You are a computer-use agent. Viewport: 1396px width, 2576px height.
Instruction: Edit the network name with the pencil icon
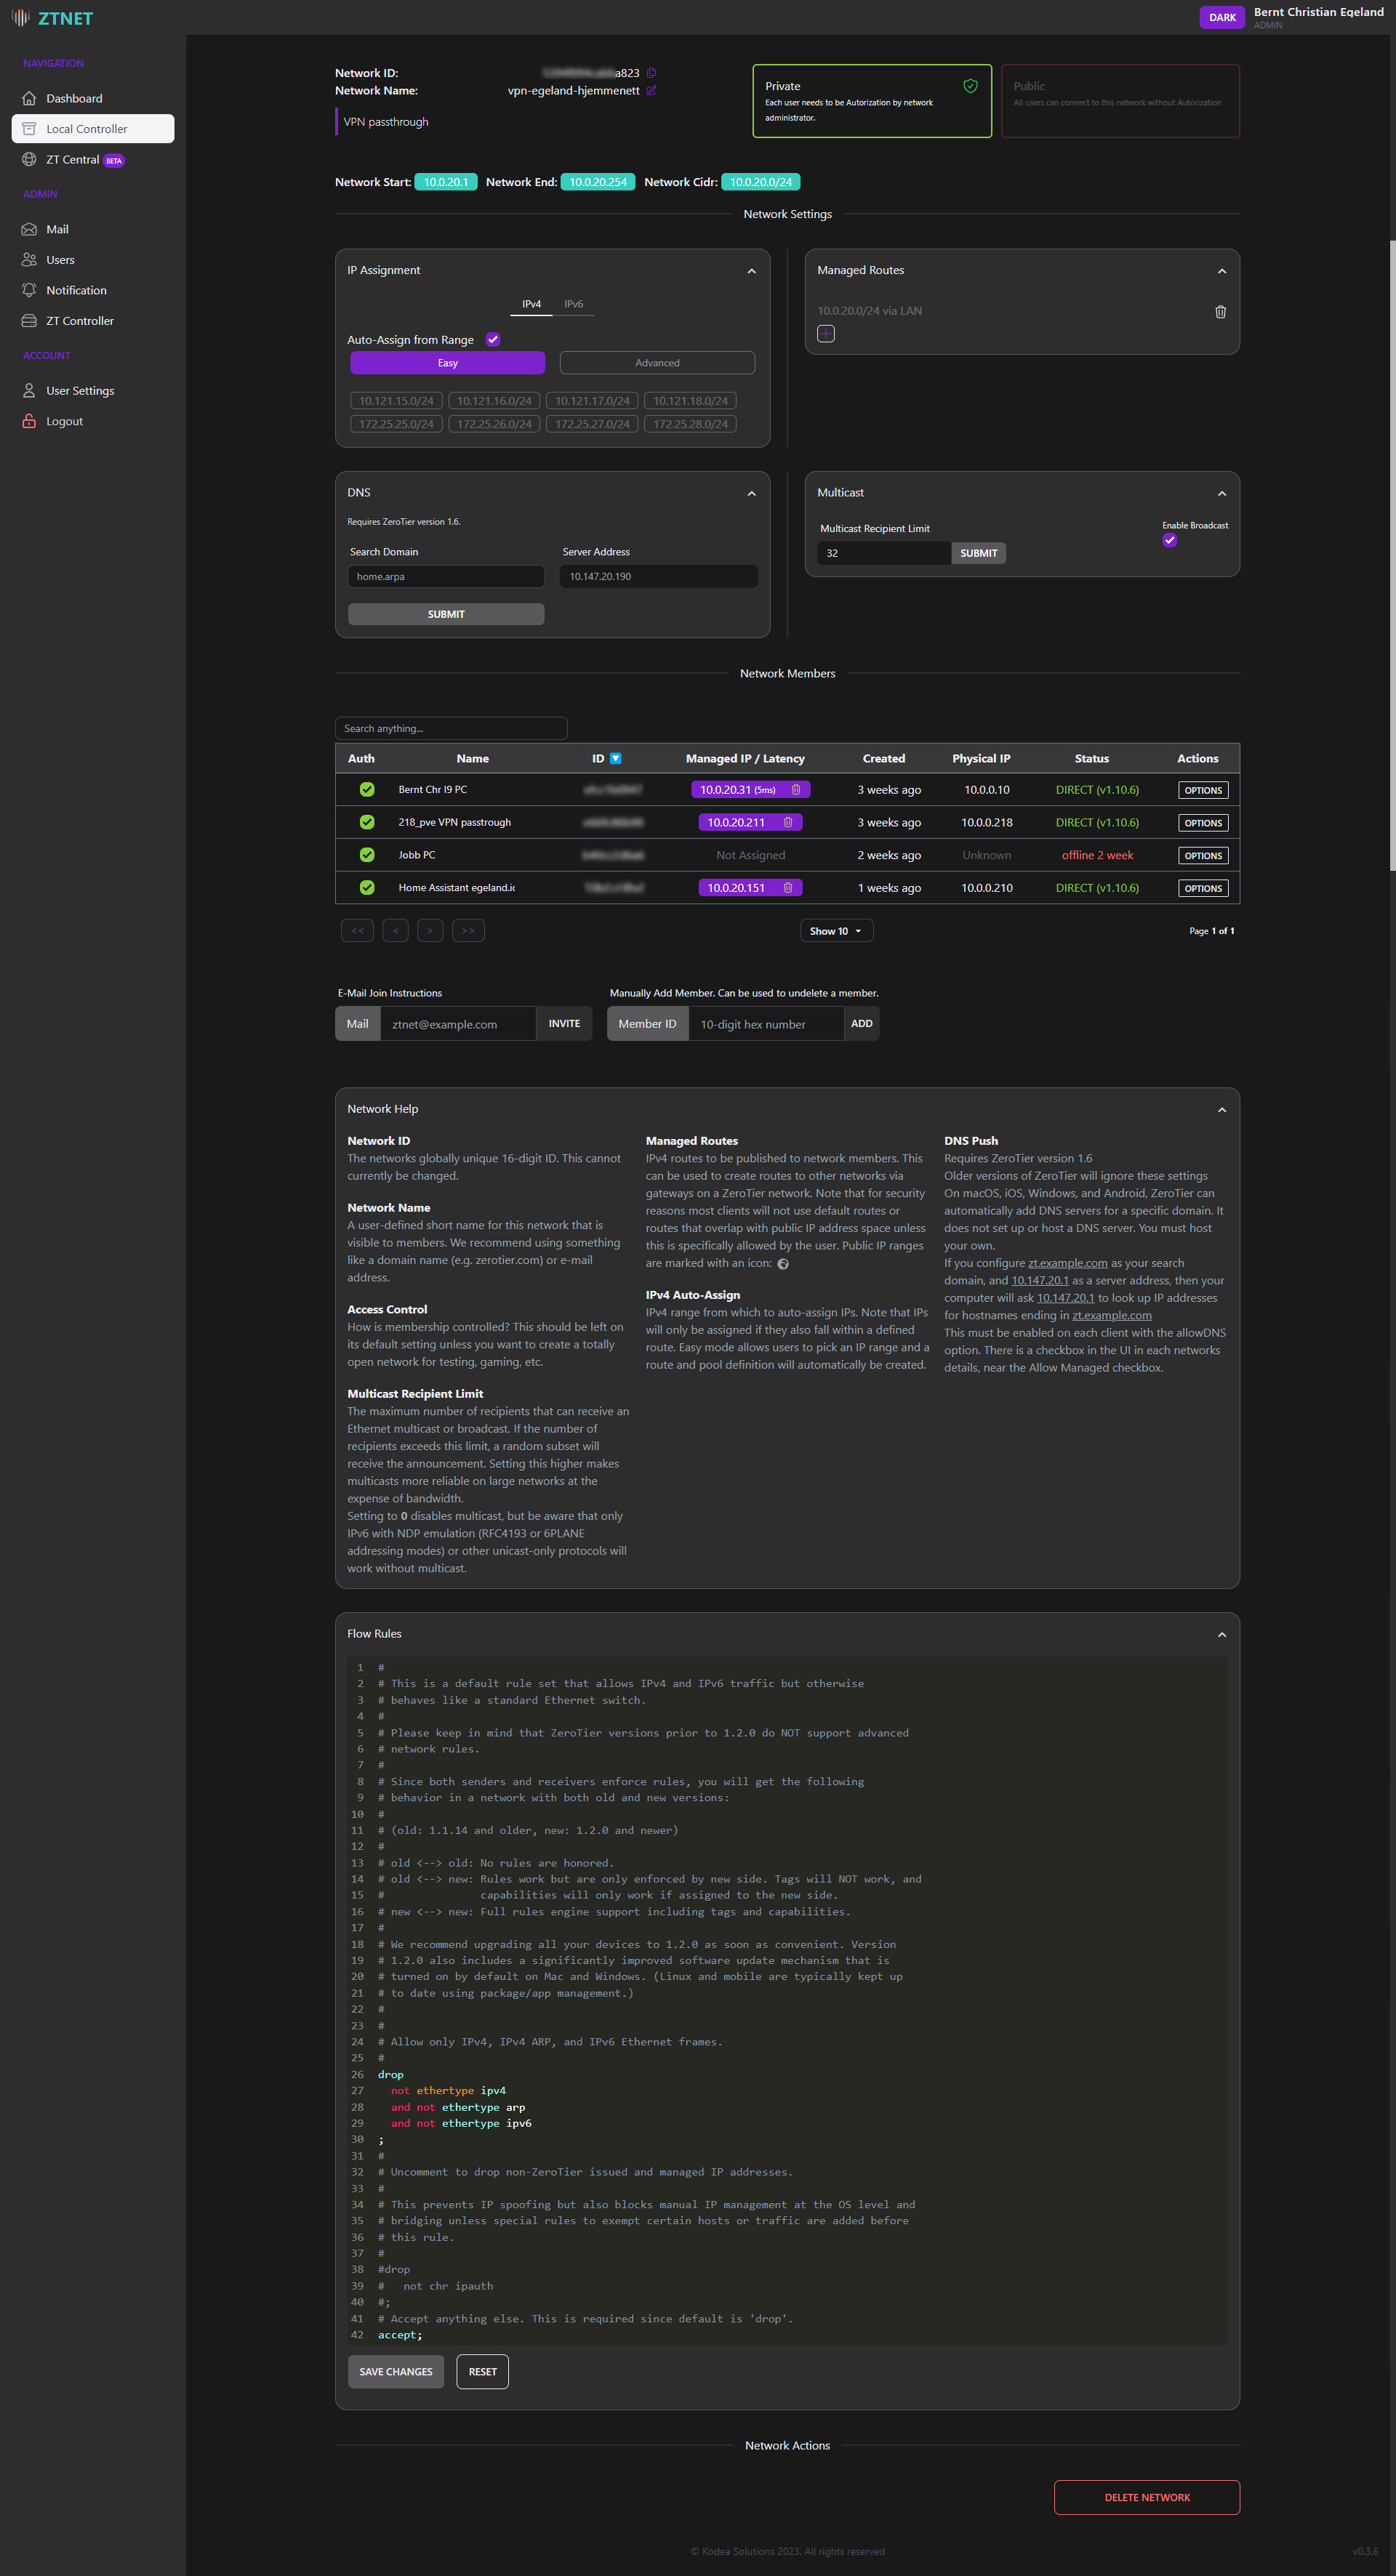click(651, 90)
